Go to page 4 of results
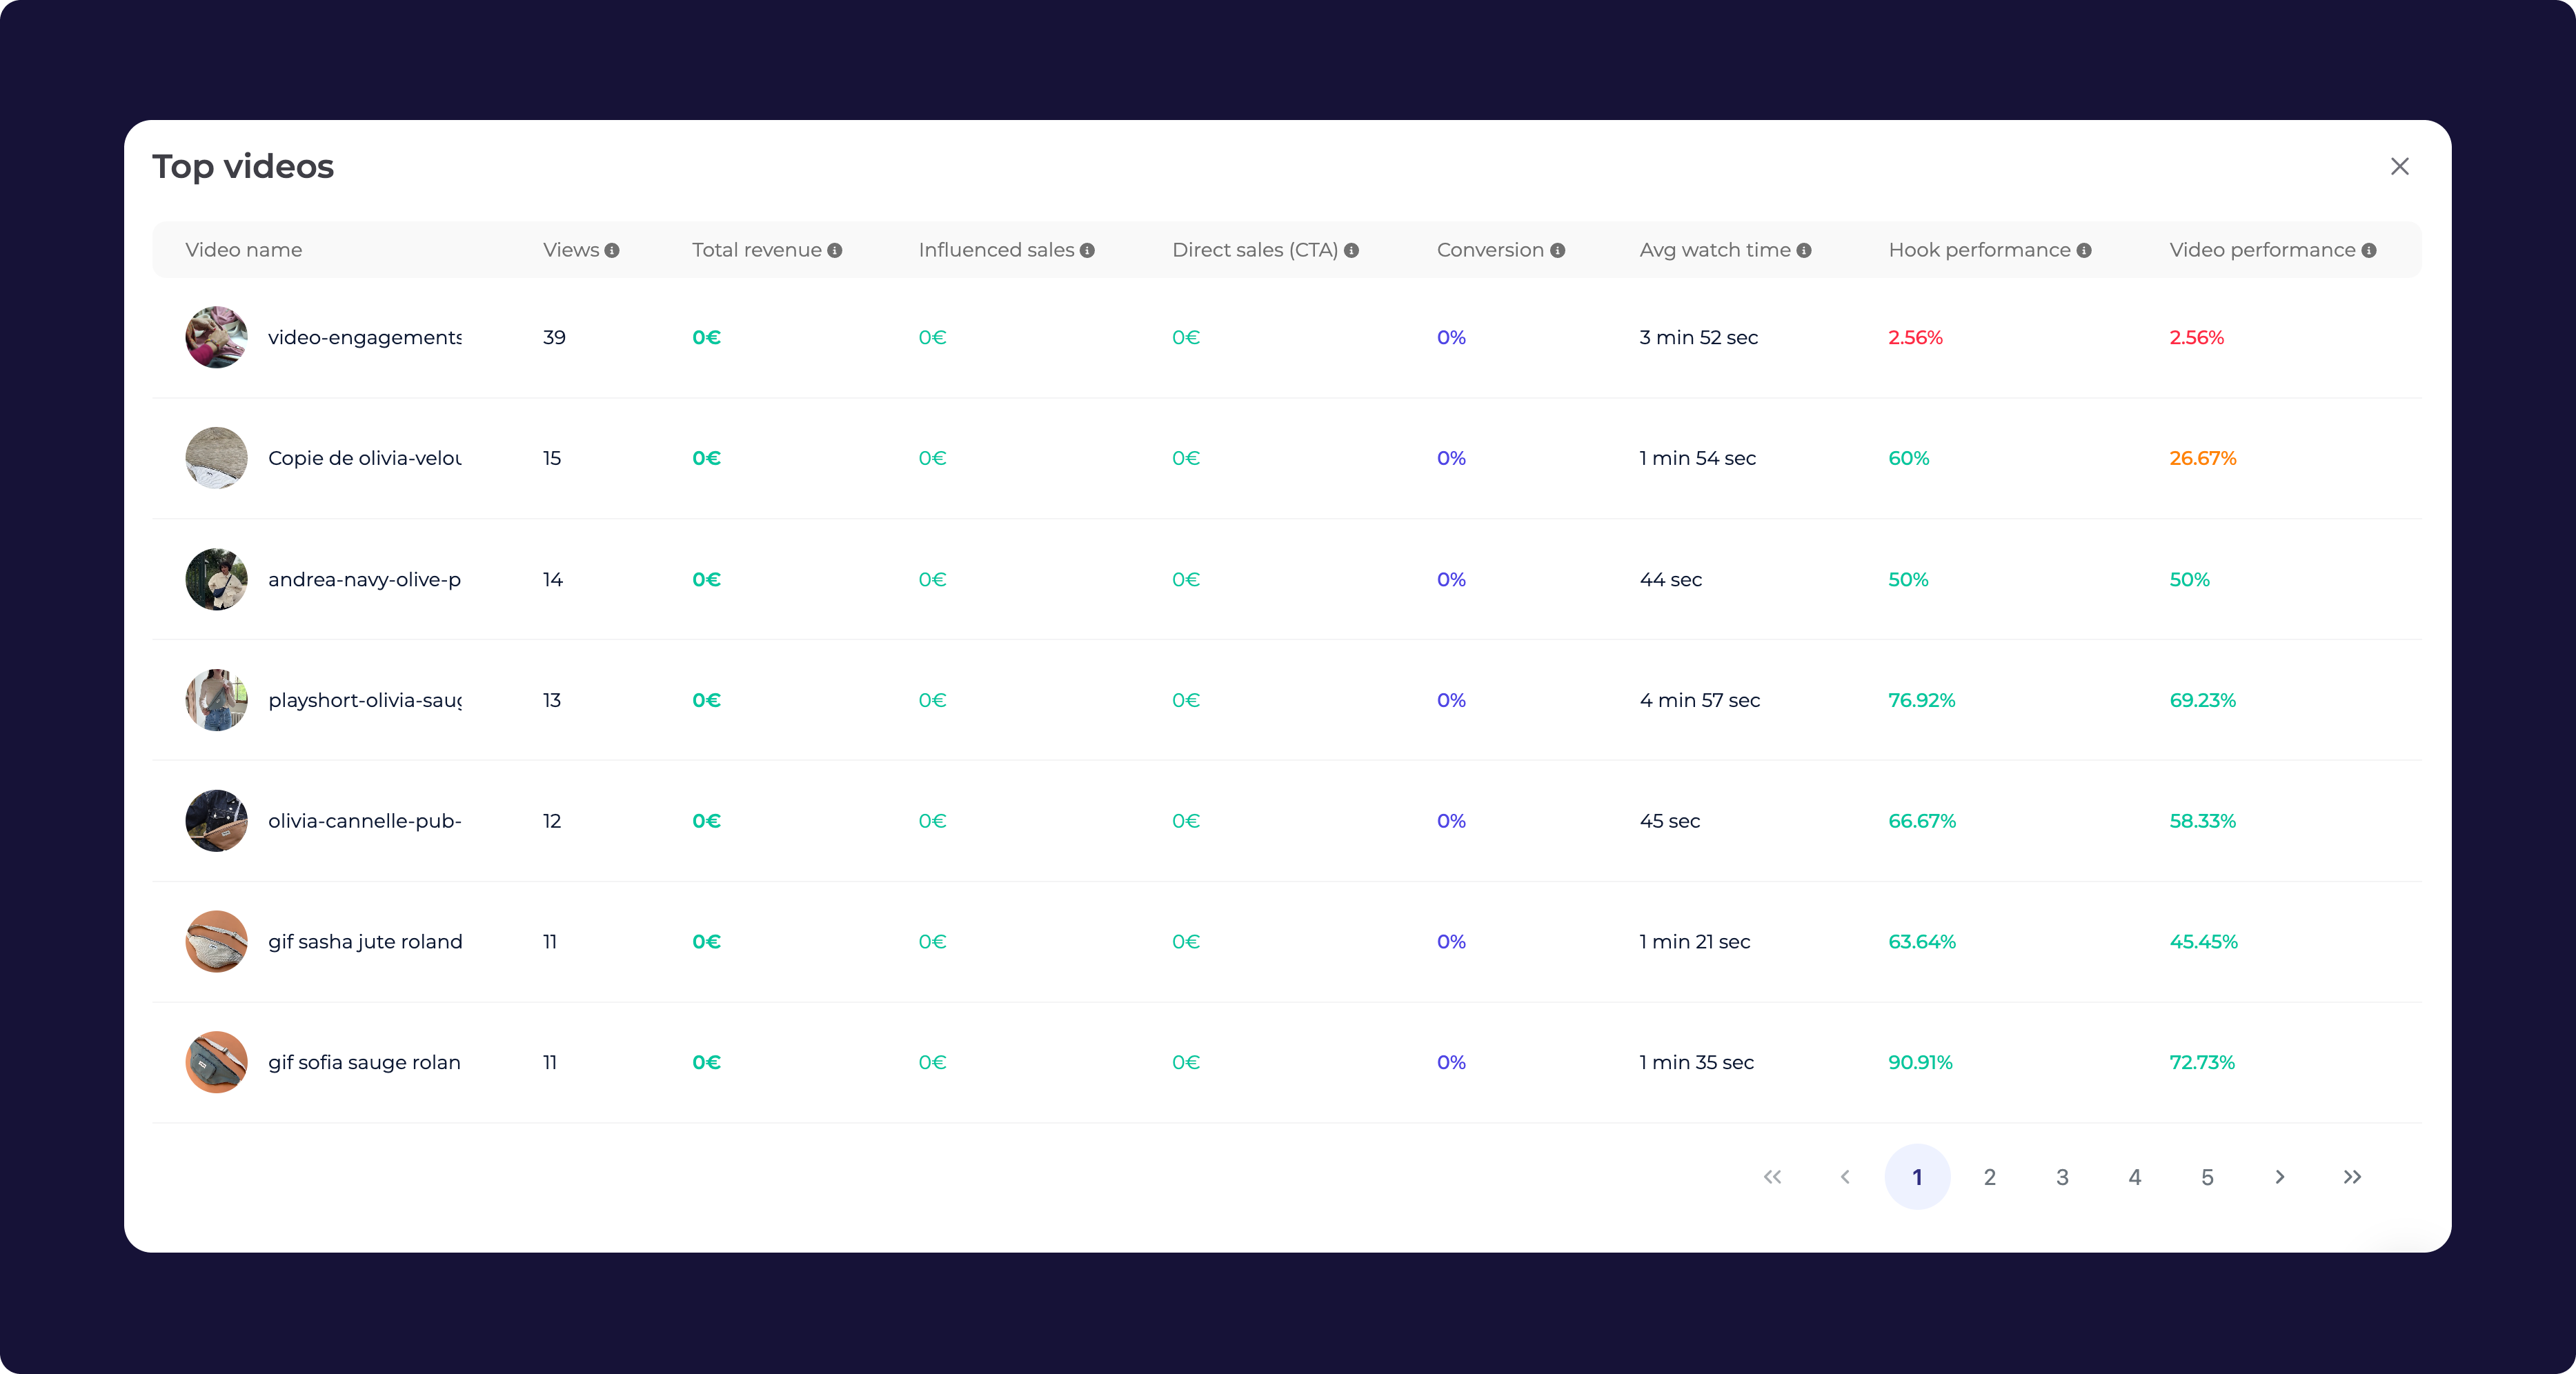Screen dimensions: 2576x1374 pos(2135,1177)
